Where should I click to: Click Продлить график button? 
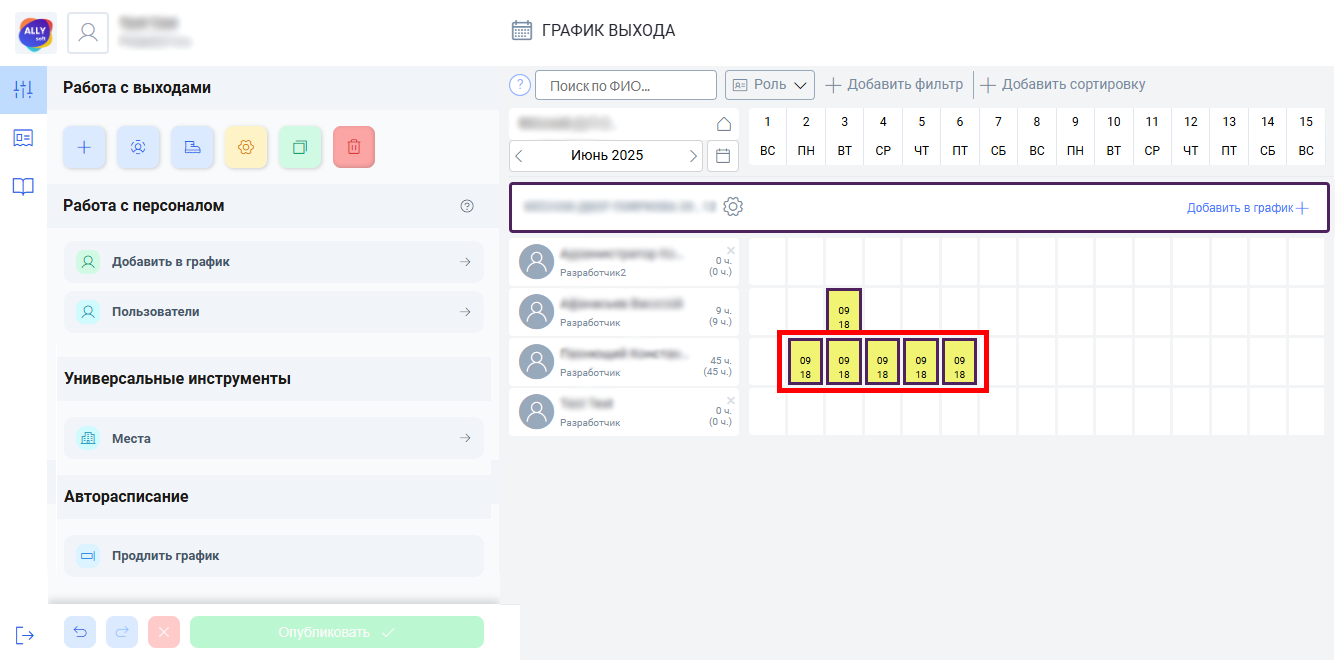point(274,556)
